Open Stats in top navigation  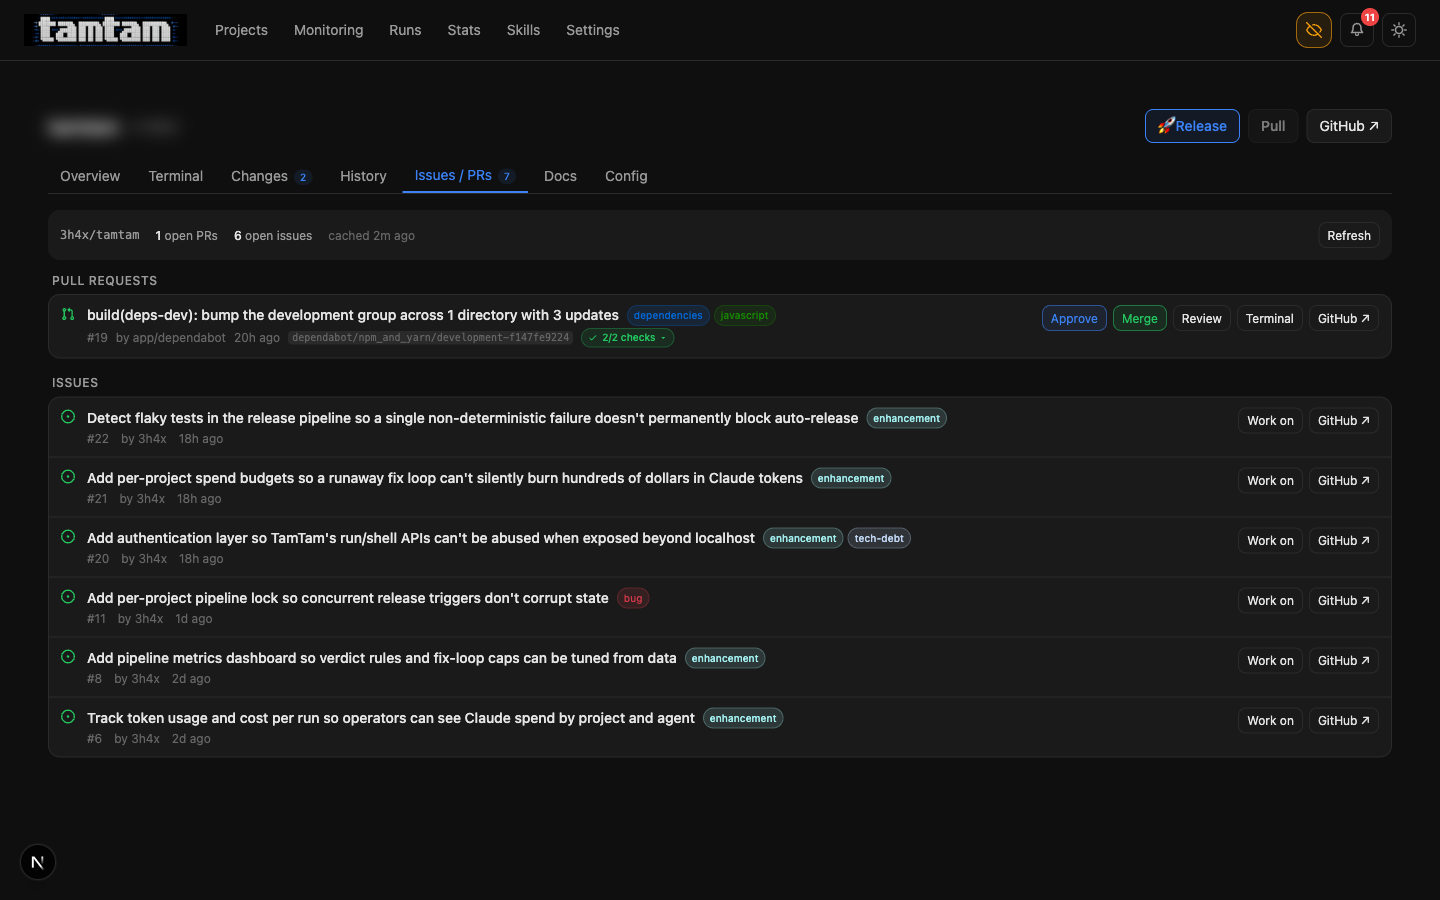tap(464, 30)
